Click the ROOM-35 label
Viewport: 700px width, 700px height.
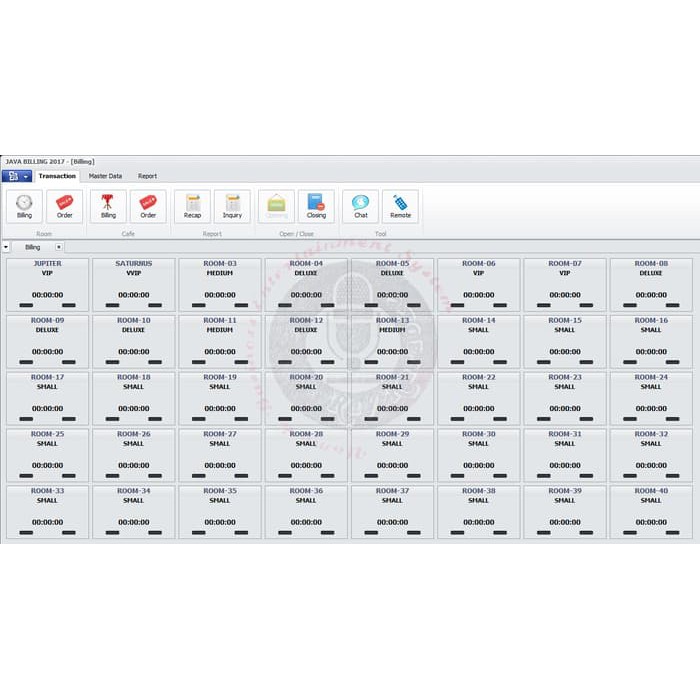pyautogui.click(x=220, y=491)
